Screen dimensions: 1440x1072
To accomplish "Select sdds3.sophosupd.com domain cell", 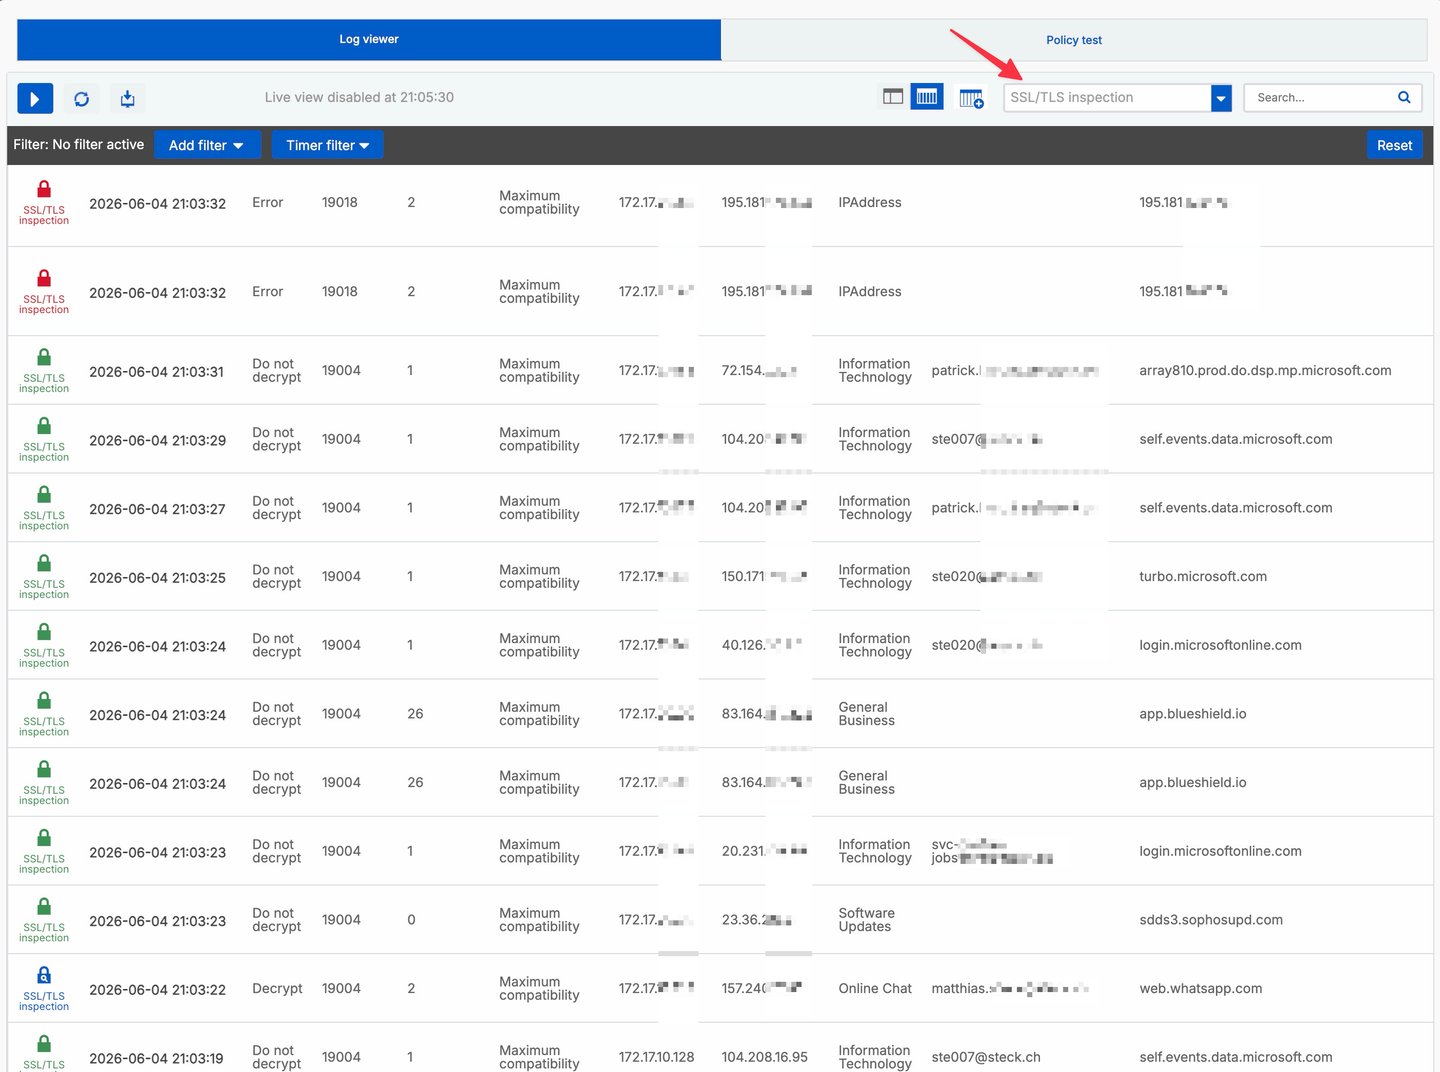I will [x=1211, y=920].
